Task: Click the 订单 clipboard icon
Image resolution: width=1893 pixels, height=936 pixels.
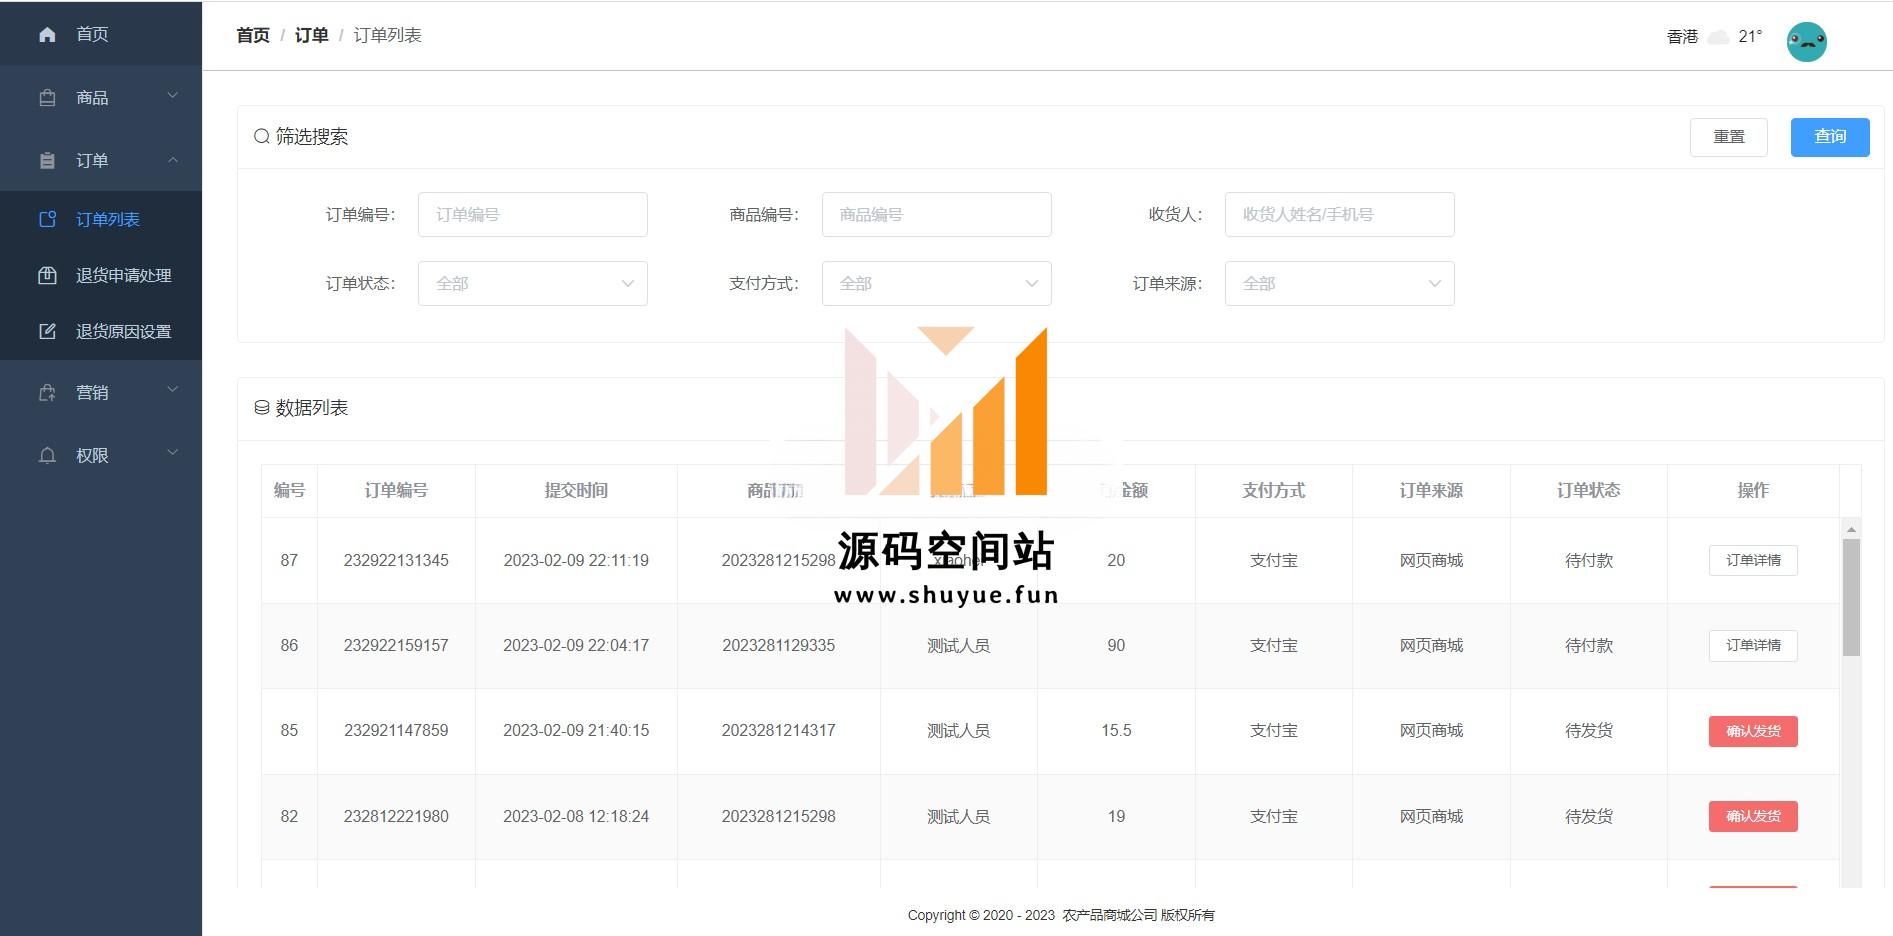Action: (47, 160)
